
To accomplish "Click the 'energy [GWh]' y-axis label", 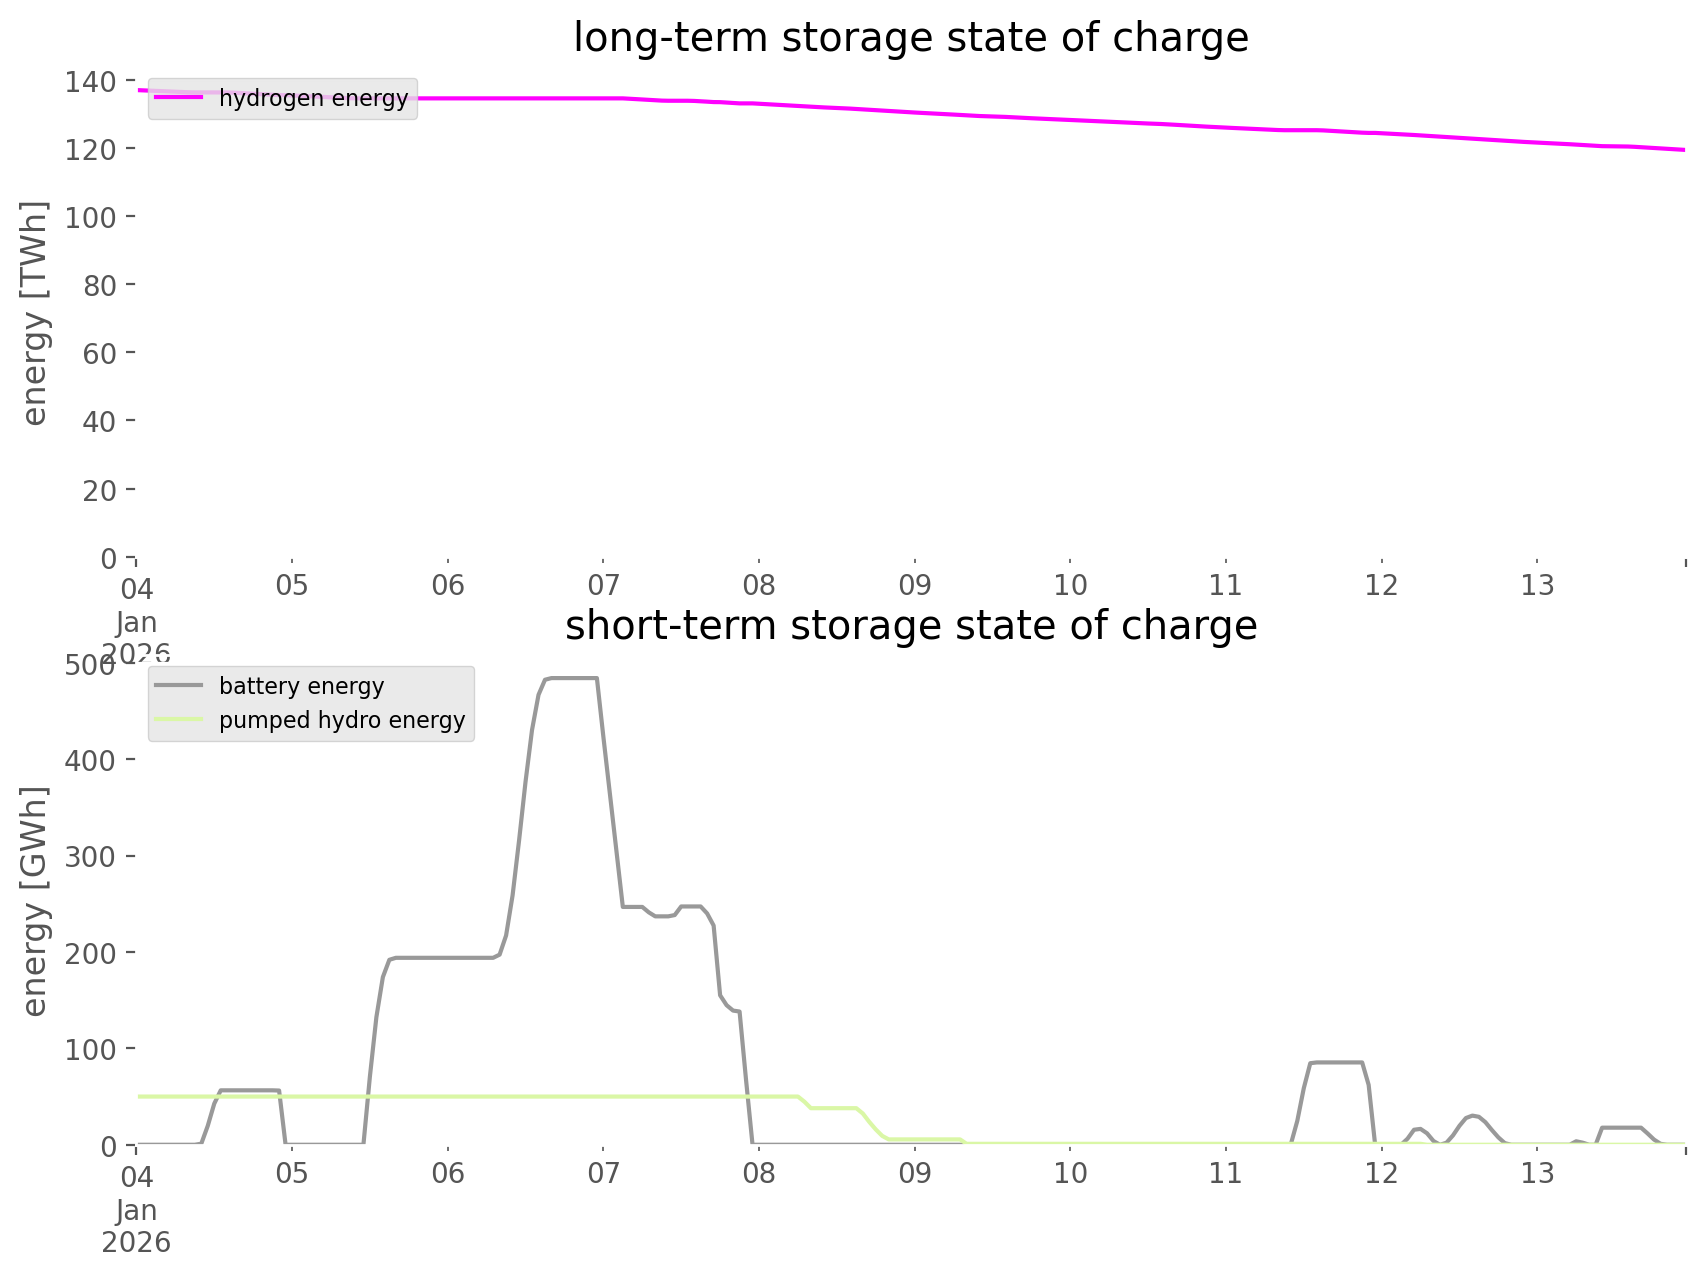I will click(35, 902).
